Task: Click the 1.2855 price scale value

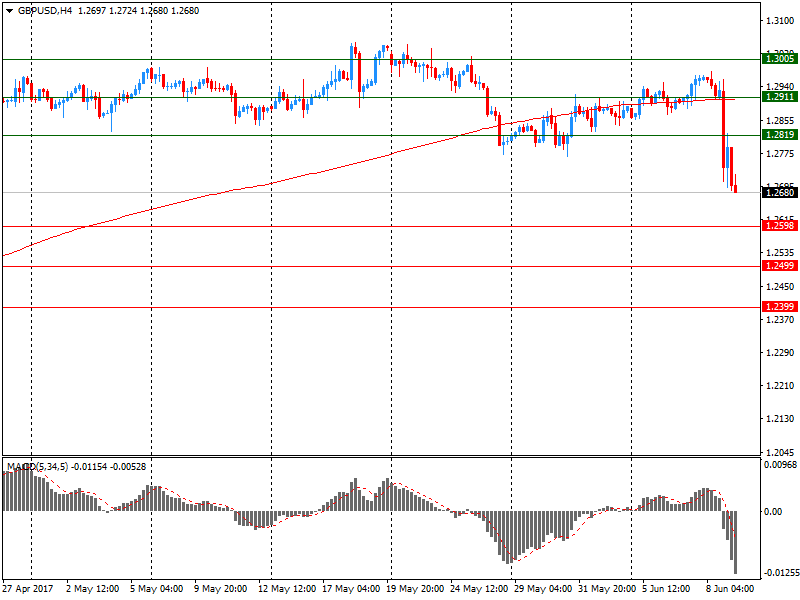Action: click(780, 121)
